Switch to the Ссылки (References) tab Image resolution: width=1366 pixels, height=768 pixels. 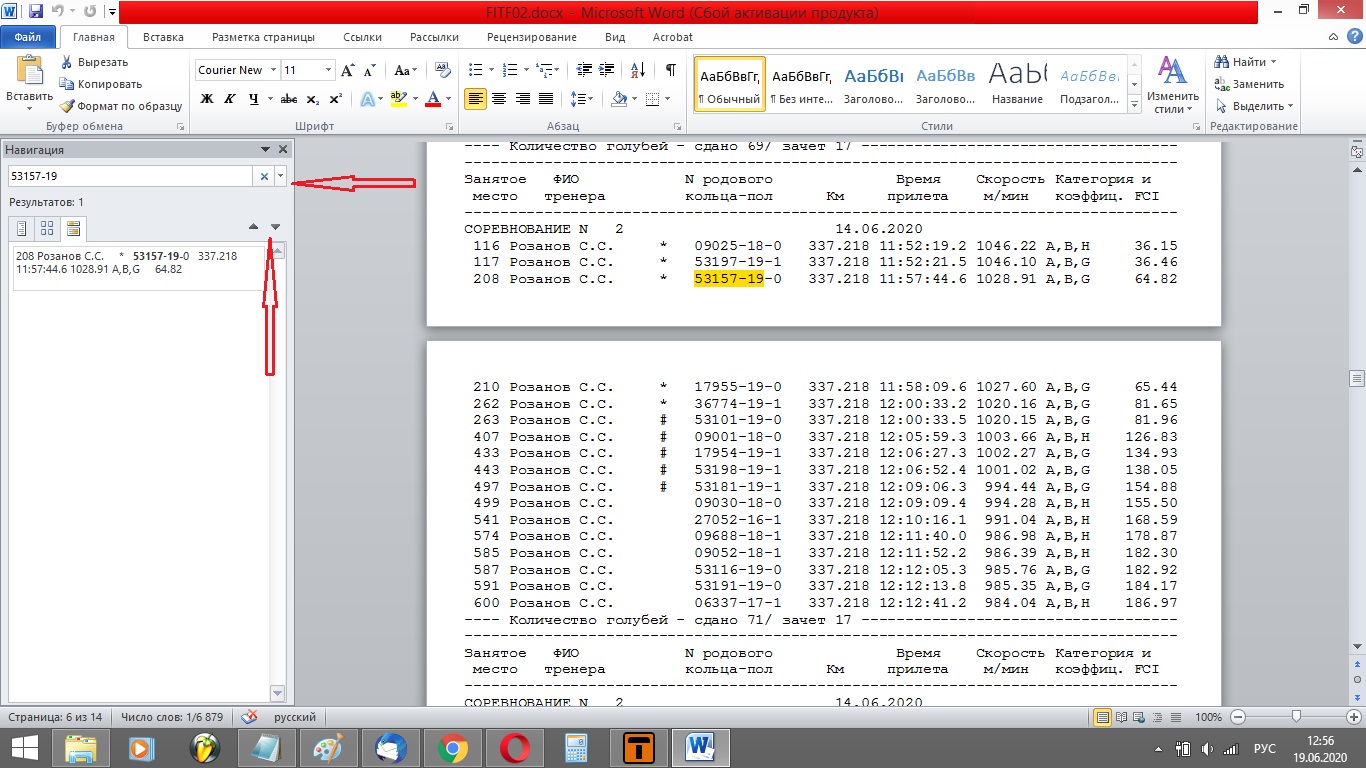coord(362,37)
